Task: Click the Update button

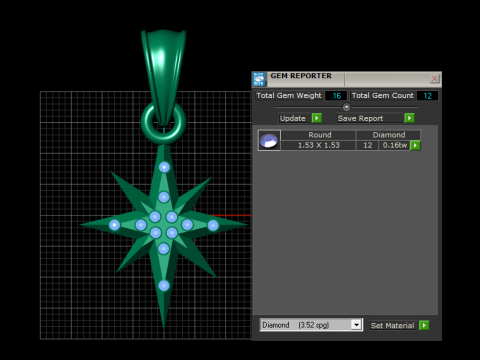Action: point(295,118)
